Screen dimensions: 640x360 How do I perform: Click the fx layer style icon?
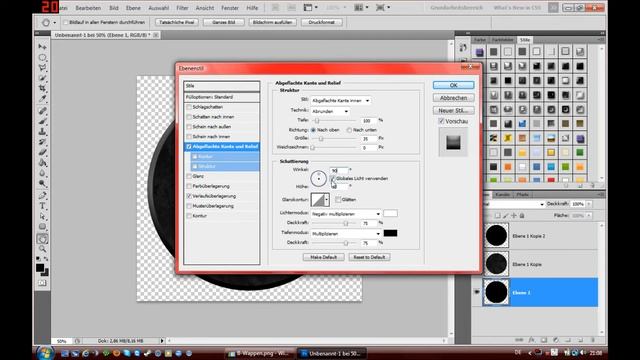[x=531, y=340]
